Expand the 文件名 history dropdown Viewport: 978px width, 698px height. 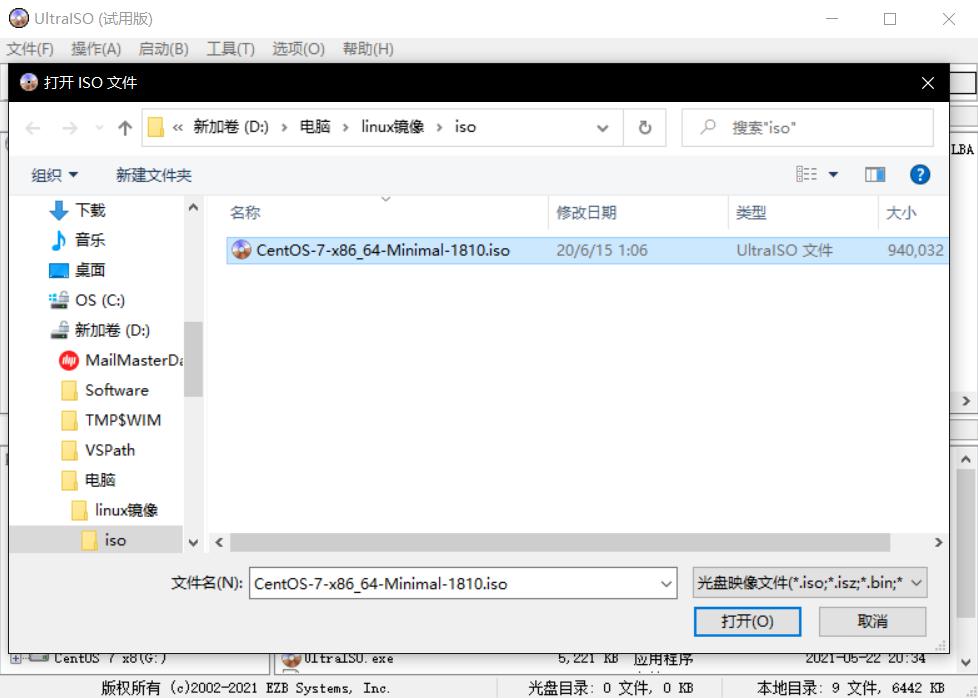(667, 584)
